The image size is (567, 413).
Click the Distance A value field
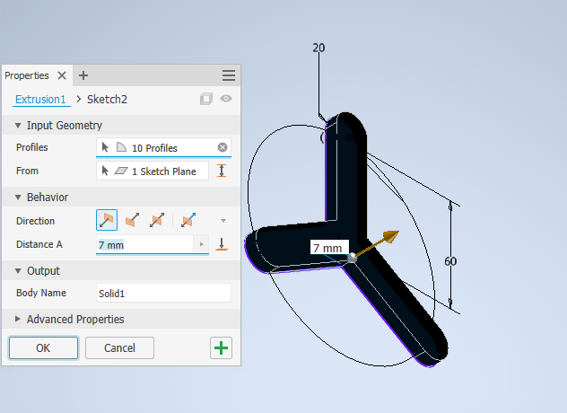pyautogui.click(x=145, y=245)
